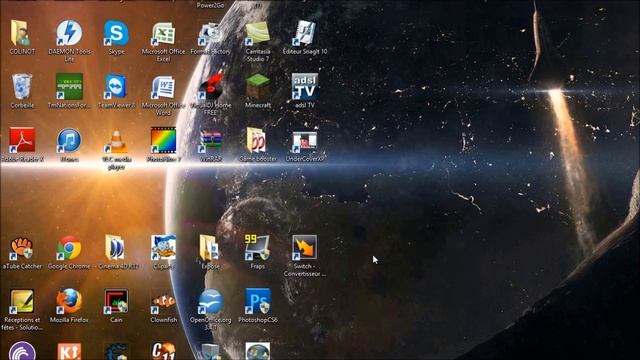Image resolution: width=640 pixels, height=360 pixels.
Task: Select the Corbeille recycle bin
Action: click(x=21, y=87)
